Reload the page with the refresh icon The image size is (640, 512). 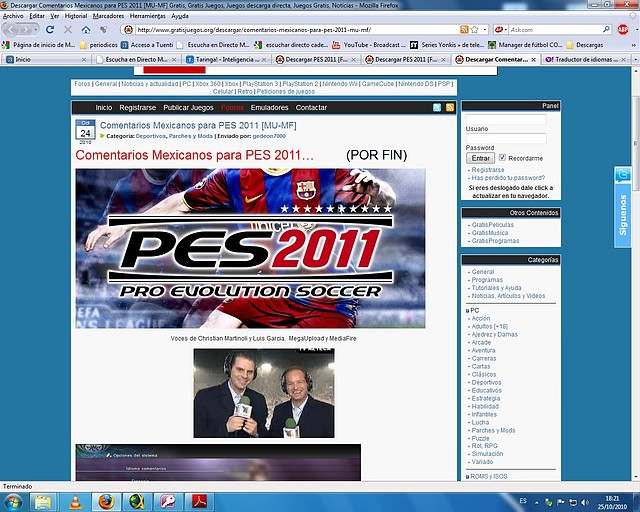coord(50,29)
